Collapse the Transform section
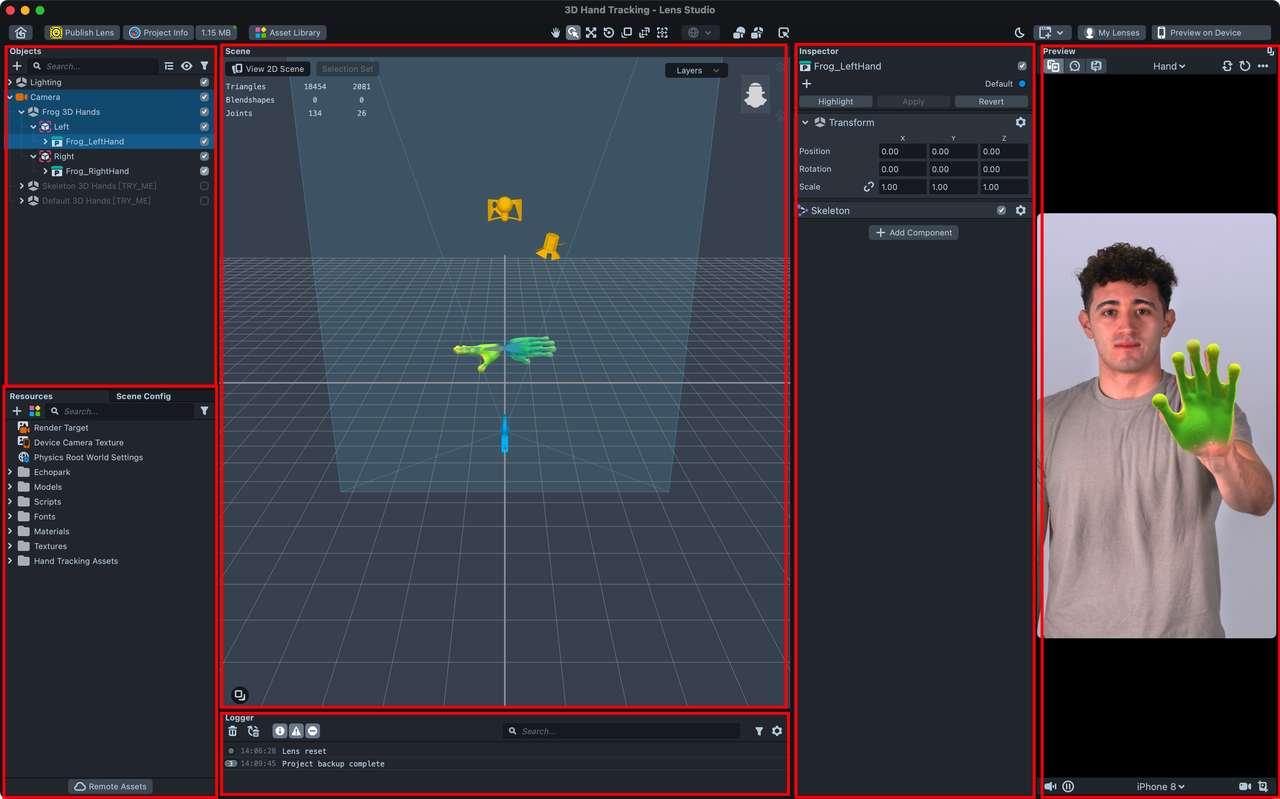Viewport: 1280px width, 799px height. click(x=805, y=122)
